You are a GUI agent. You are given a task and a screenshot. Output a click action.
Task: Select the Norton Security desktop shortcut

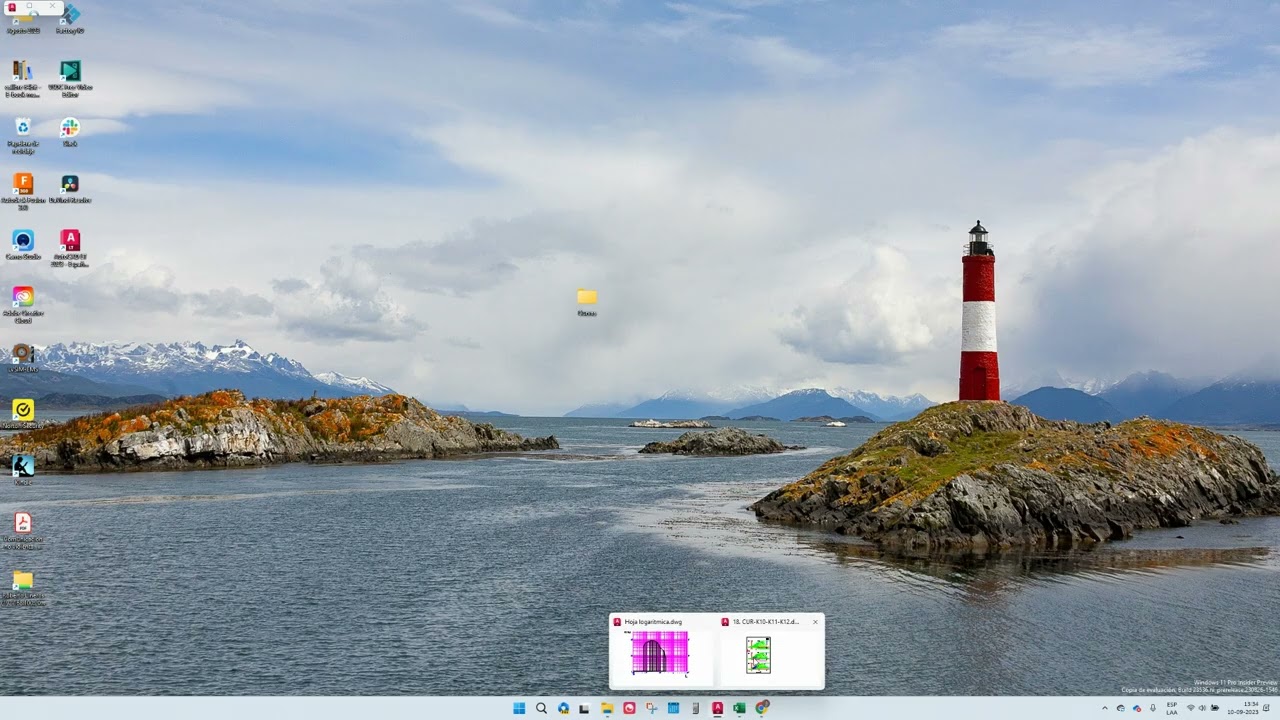pyautogui.click(x=22, y=414)
